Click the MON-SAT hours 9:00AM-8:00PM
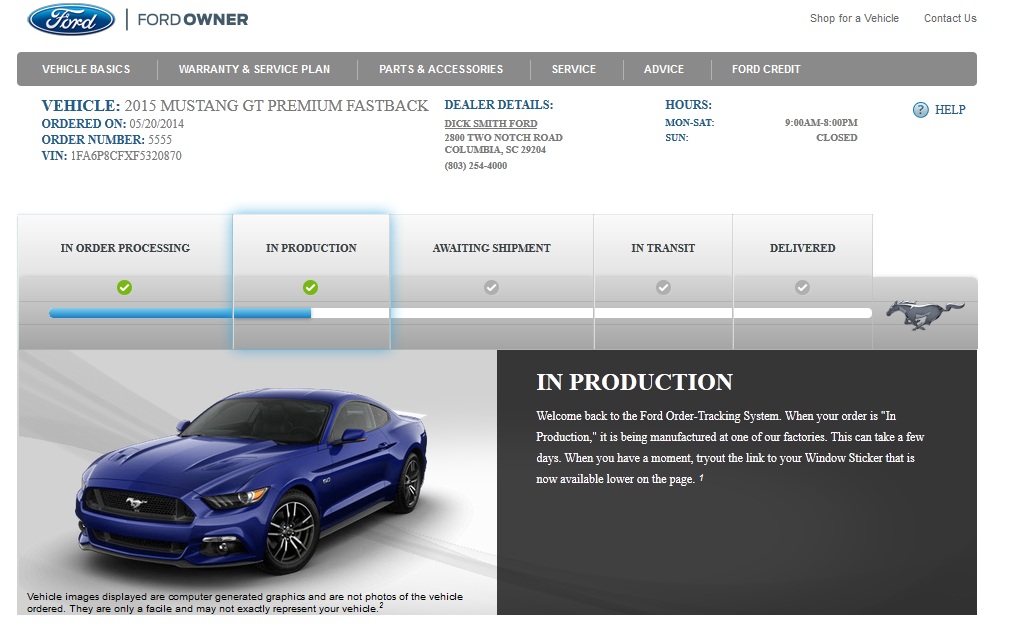This screenshot has height=635, width=1019. (x=821, y=123)
